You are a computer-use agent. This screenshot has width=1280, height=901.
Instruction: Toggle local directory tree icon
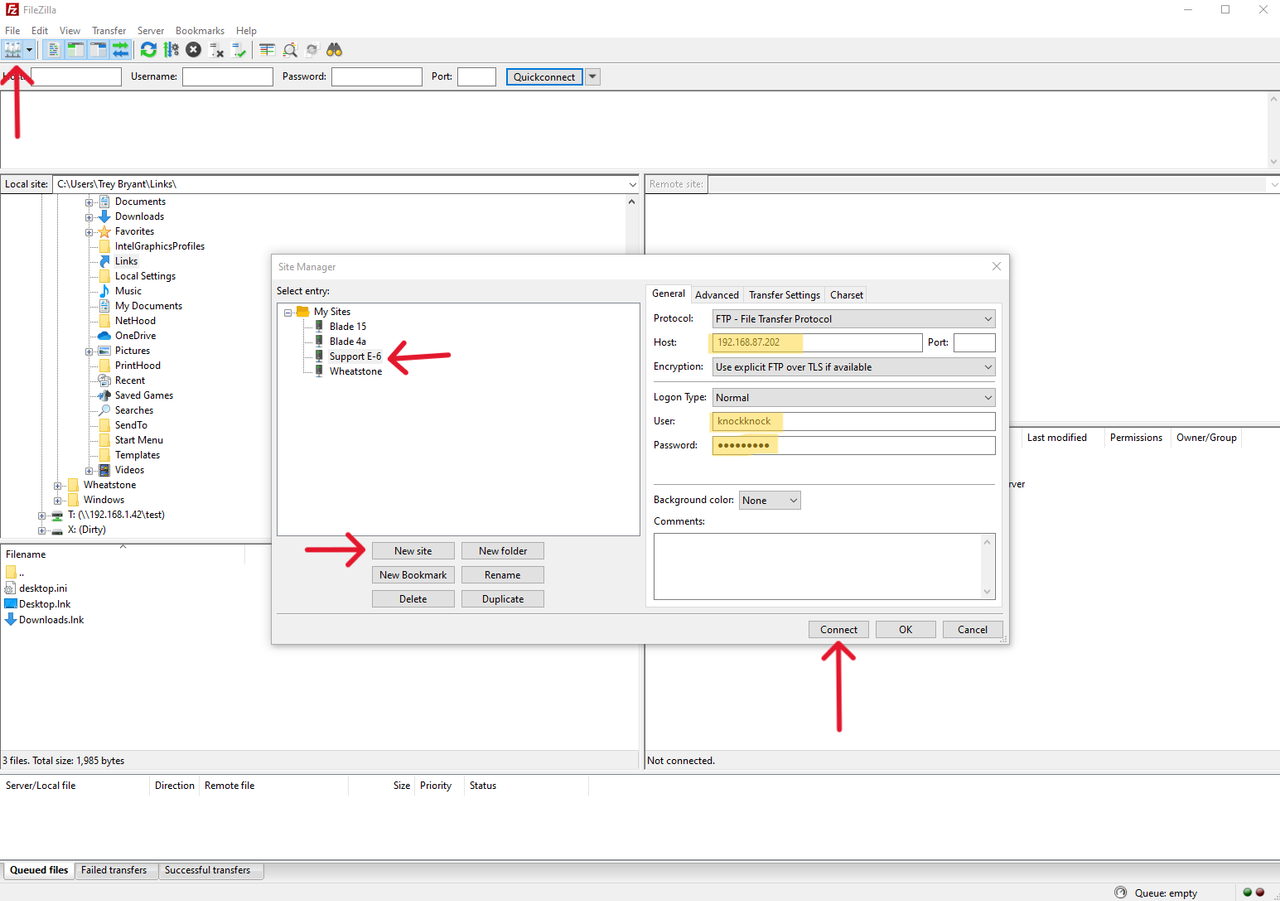pos(75,49)
